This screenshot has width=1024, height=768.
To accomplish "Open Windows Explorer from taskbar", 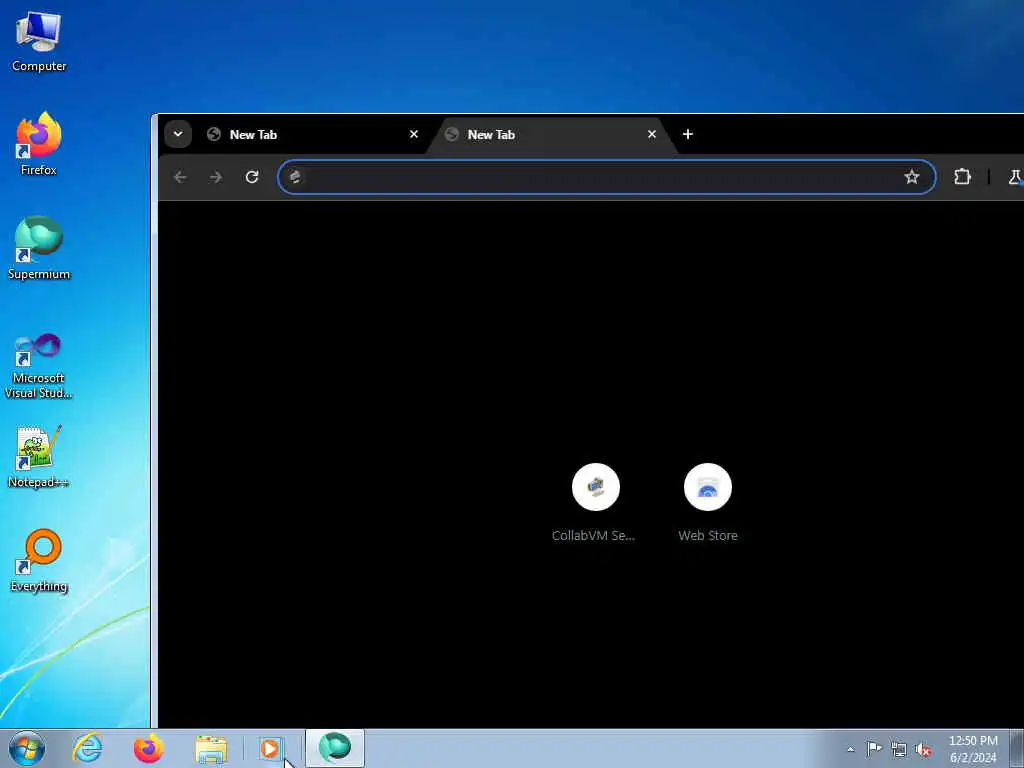I will click(x=211, y=748).
